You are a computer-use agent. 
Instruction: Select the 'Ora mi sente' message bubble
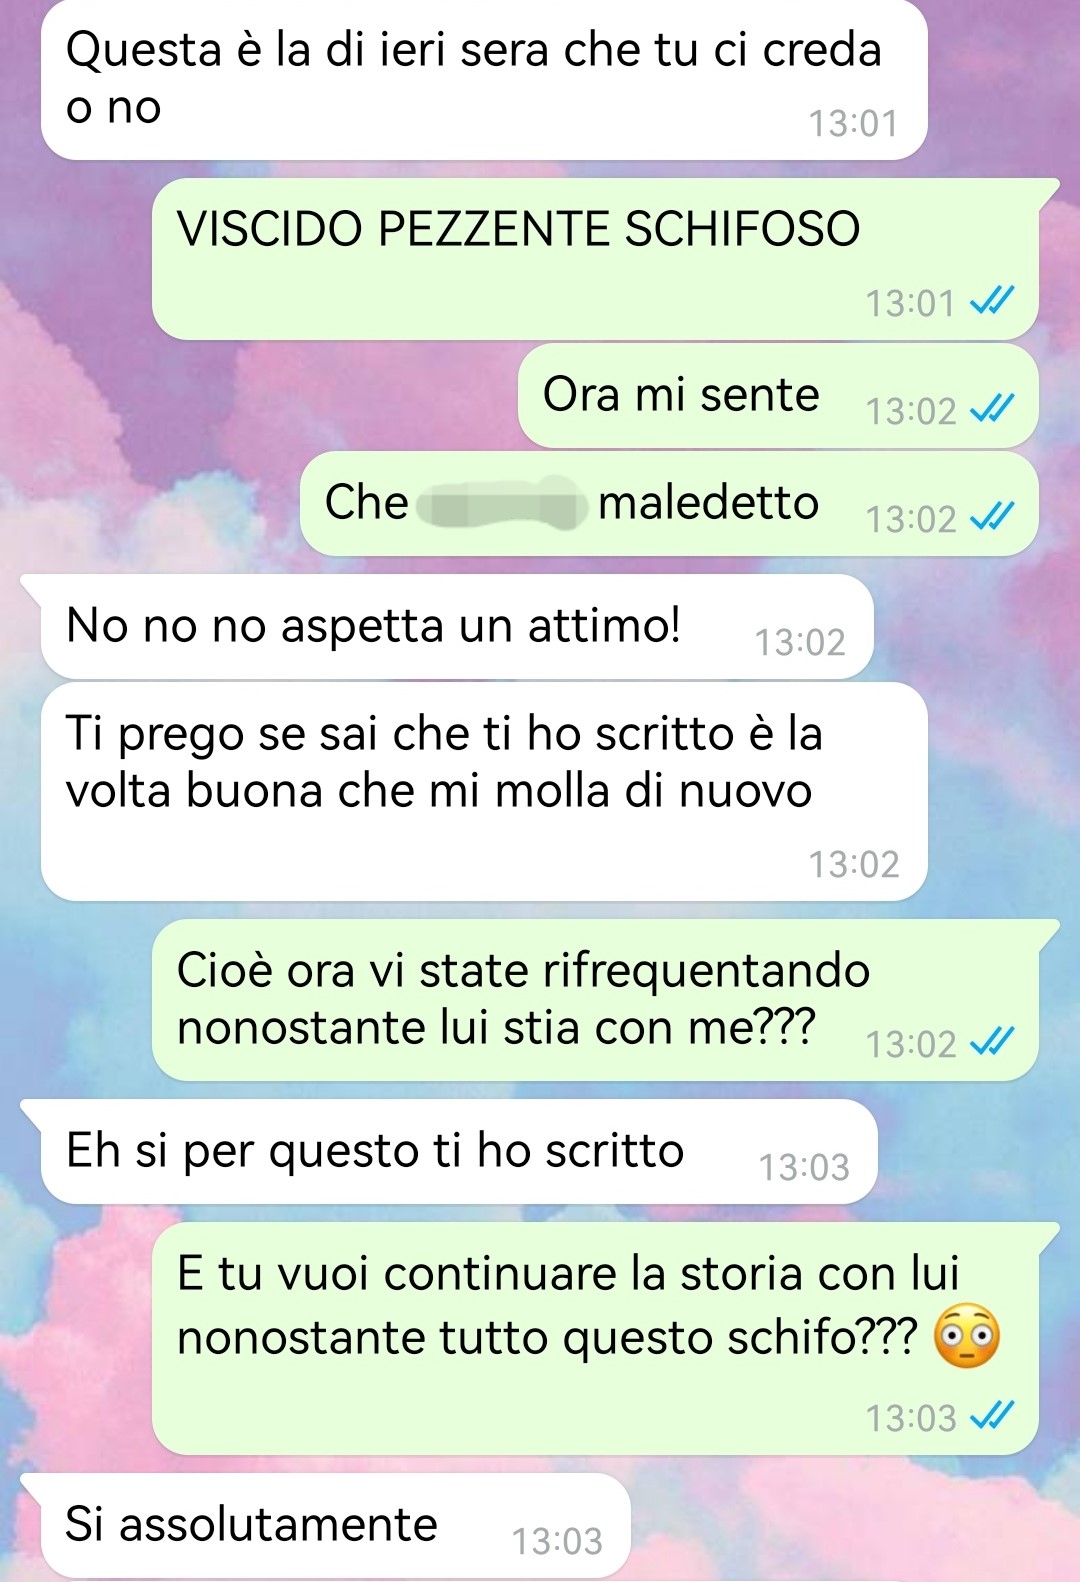[778, 396]
